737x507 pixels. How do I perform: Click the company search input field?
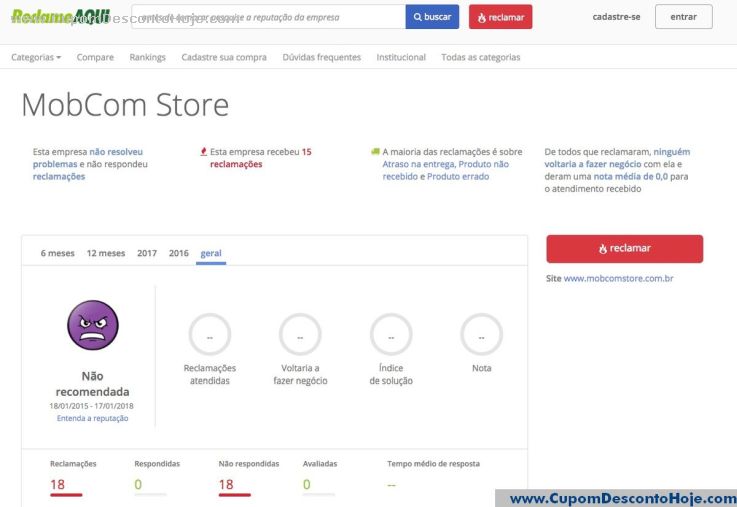pos(268,17)
